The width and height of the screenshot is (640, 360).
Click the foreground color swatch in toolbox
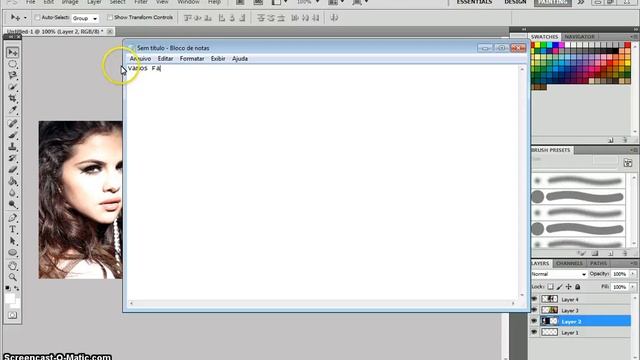point(10,298)
